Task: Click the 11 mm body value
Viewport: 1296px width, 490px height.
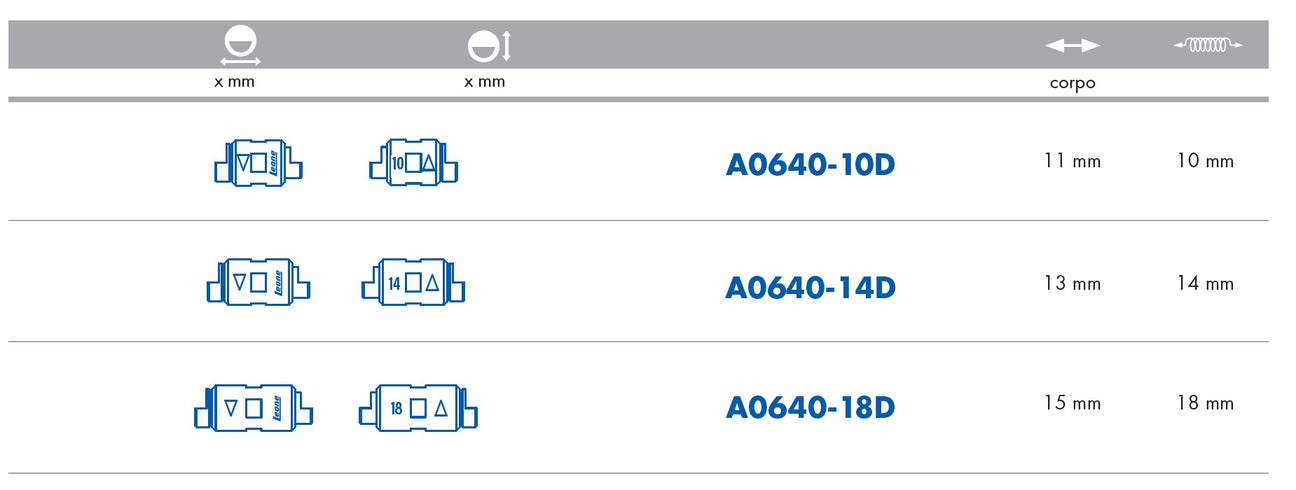Action: coord(1072,161)
